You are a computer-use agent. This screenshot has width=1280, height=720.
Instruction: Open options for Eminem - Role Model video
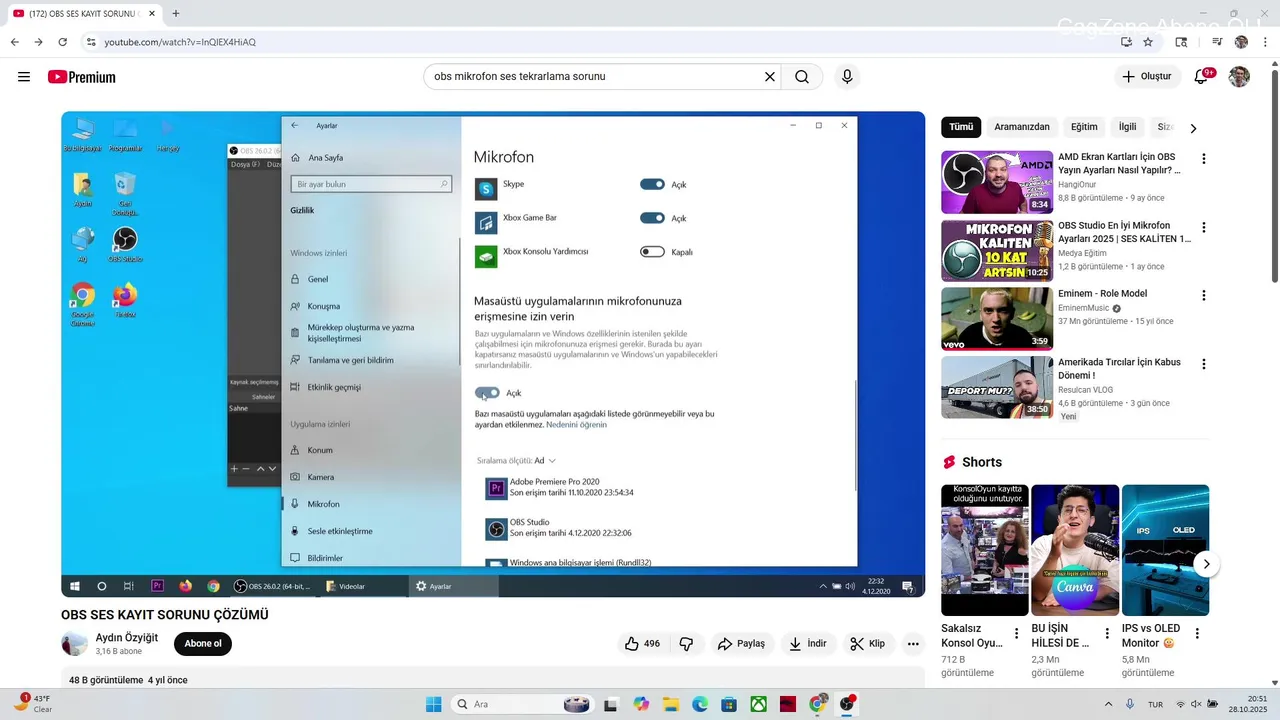click(x=1204, y=296)
